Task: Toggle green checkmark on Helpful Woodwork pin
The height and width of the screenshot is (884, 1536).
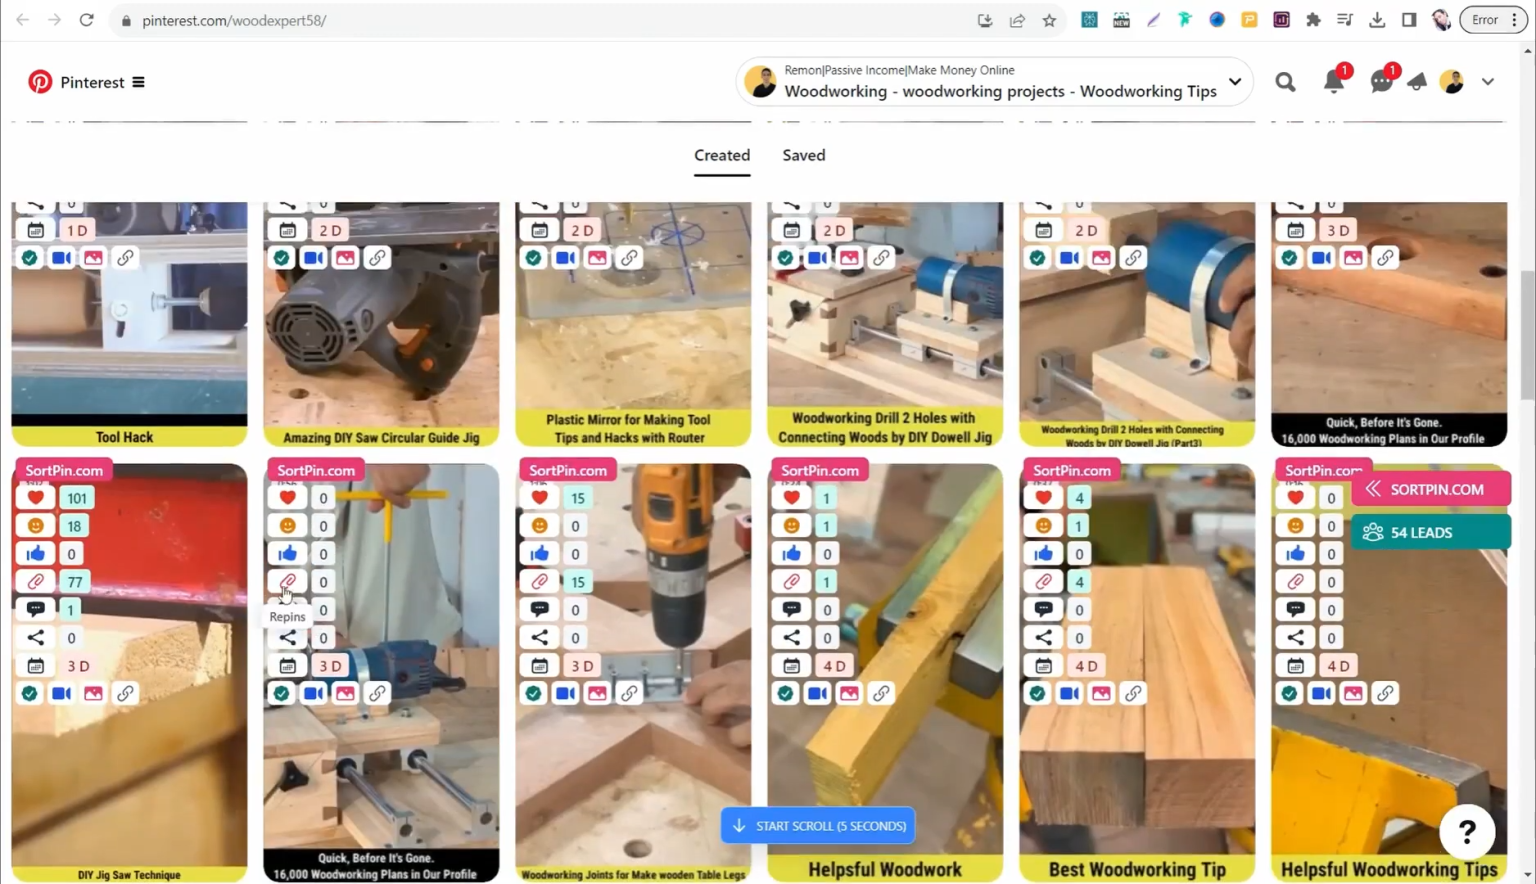Action: click(x=786, y=694)
